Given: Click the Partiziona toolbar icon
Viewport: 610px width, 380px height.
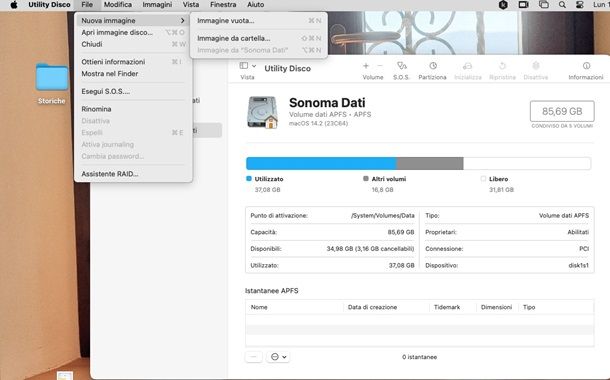Looking at the screenshot, I should [x=433, y=66].
